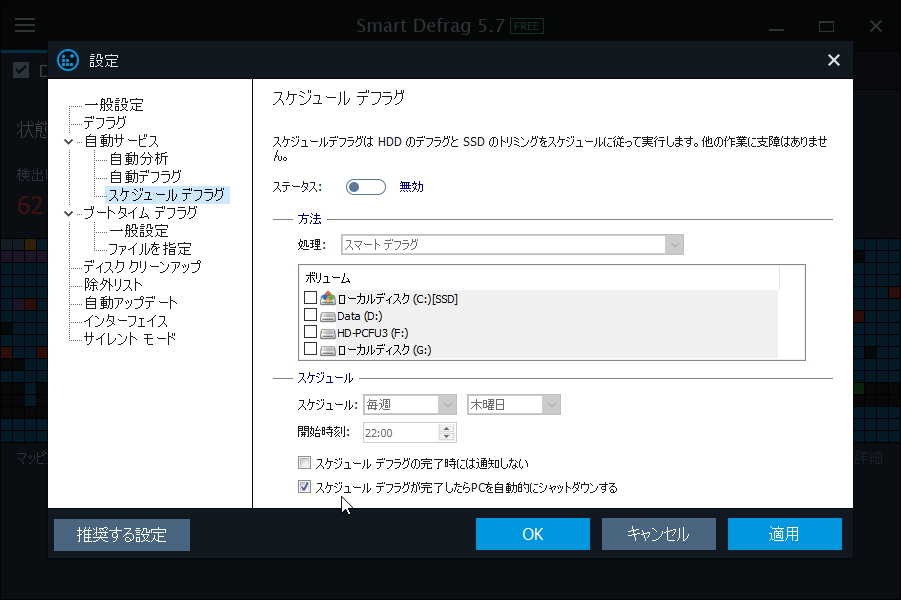
Task: Click the FREE badge next to Smart Defrag 5.7
Action: tap(528, 25)
